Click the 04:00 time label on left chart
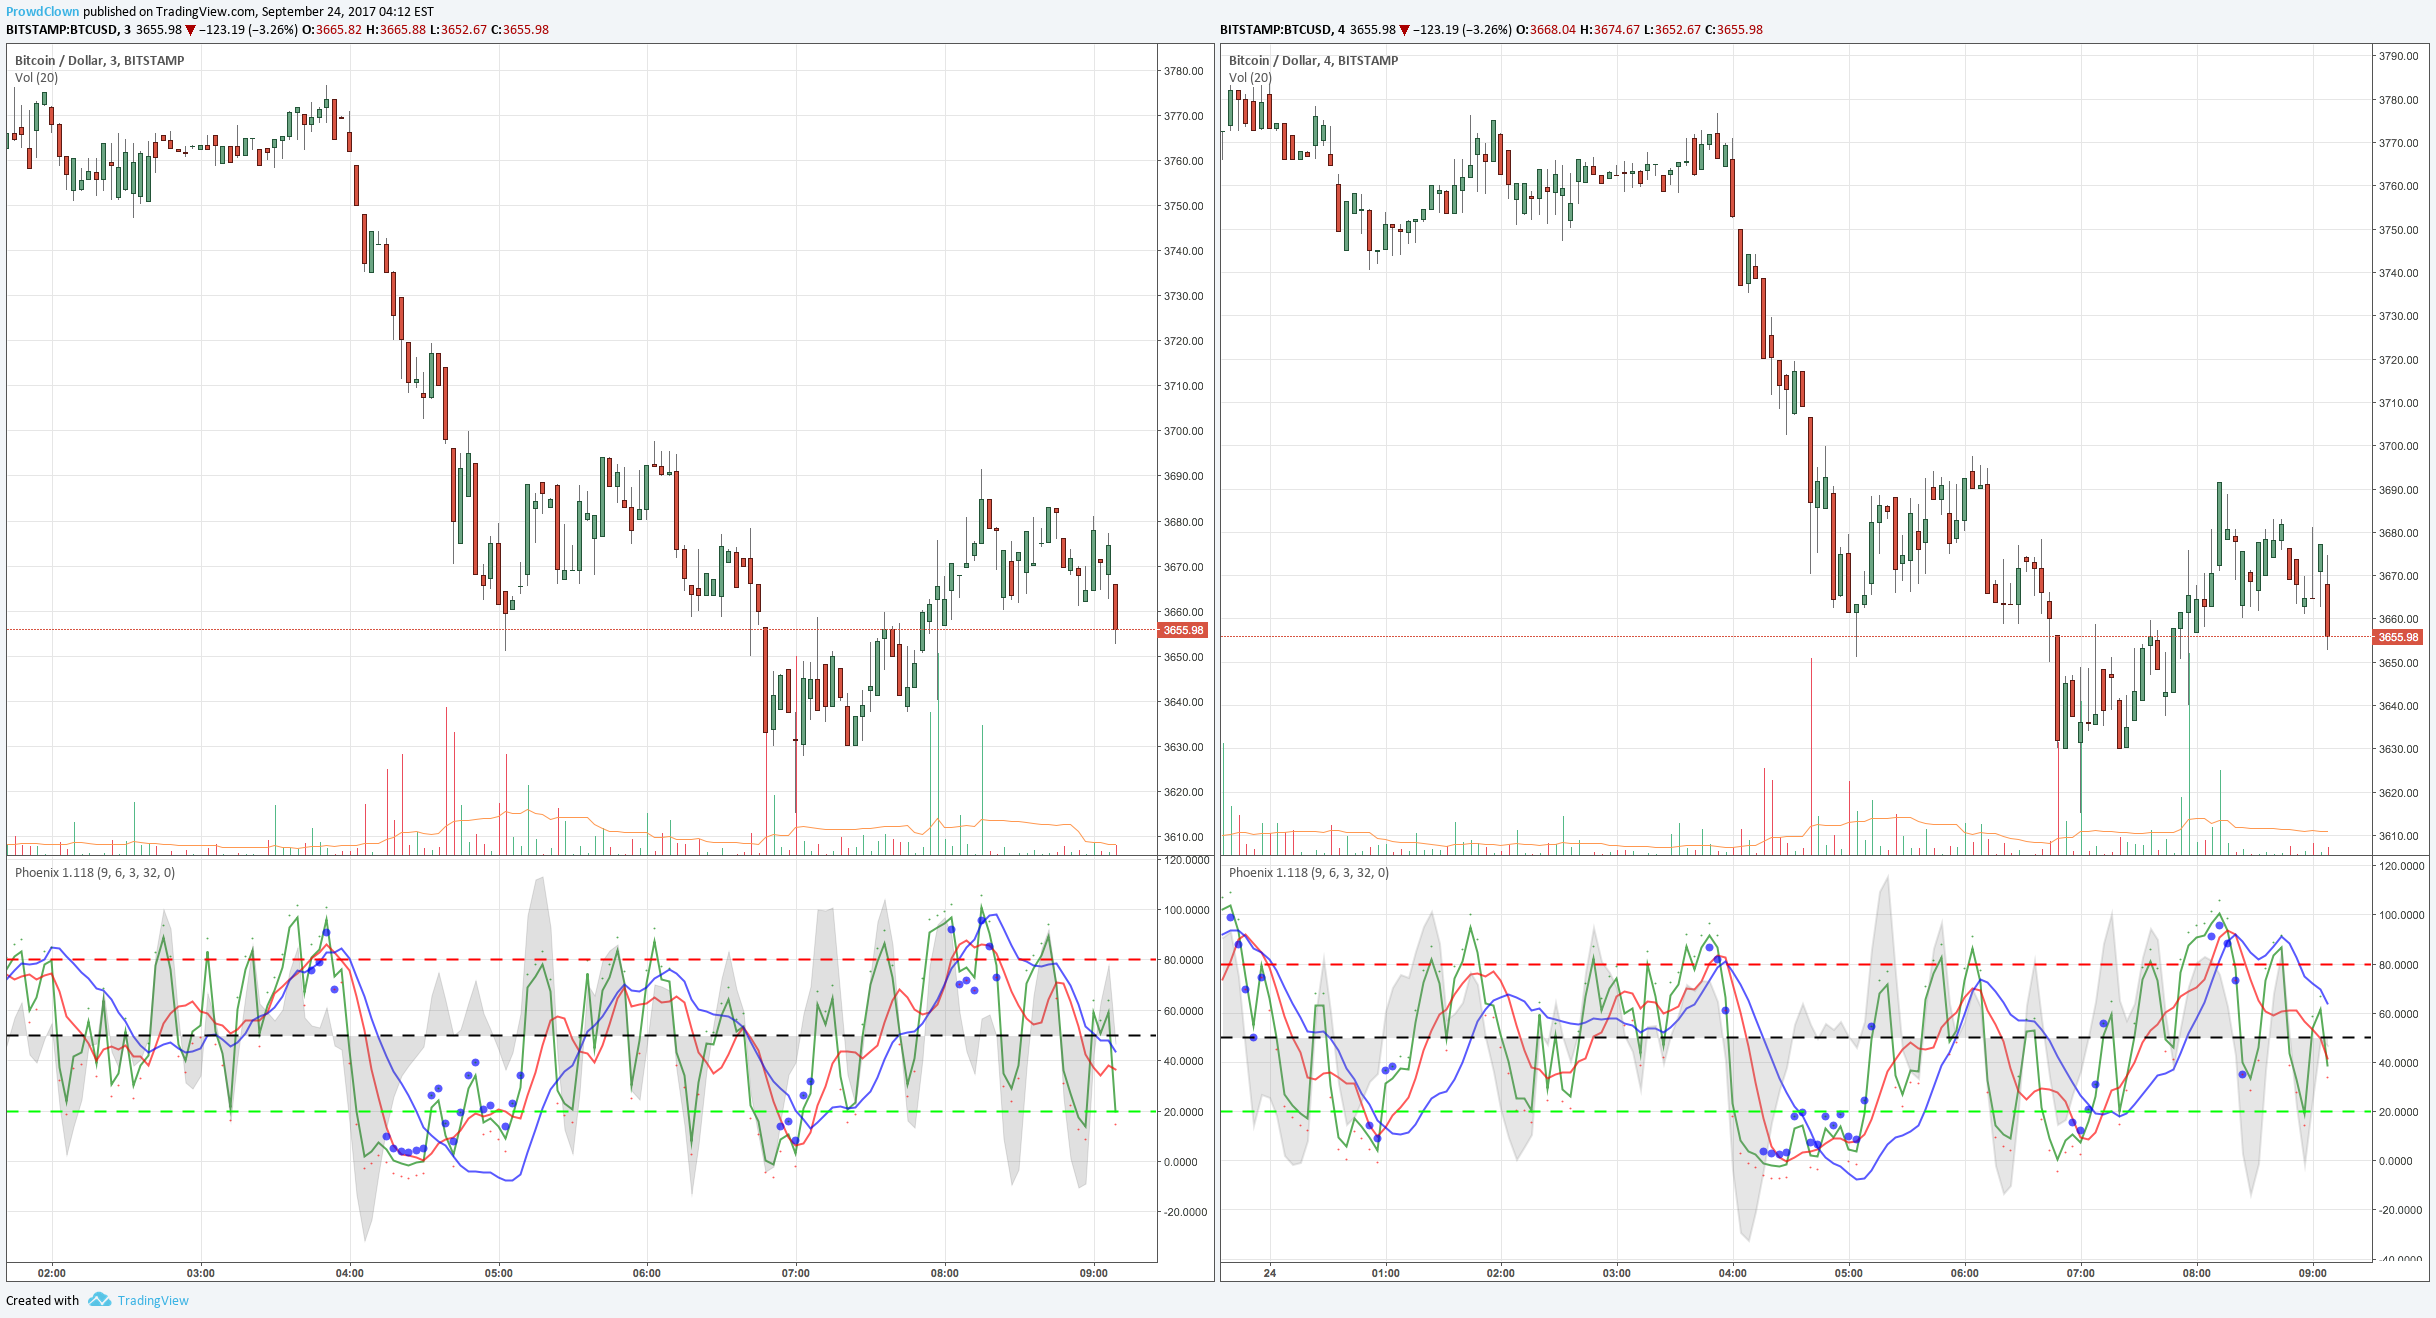The width and height of the screenshot is (2436, 1318). [350, 1273]
